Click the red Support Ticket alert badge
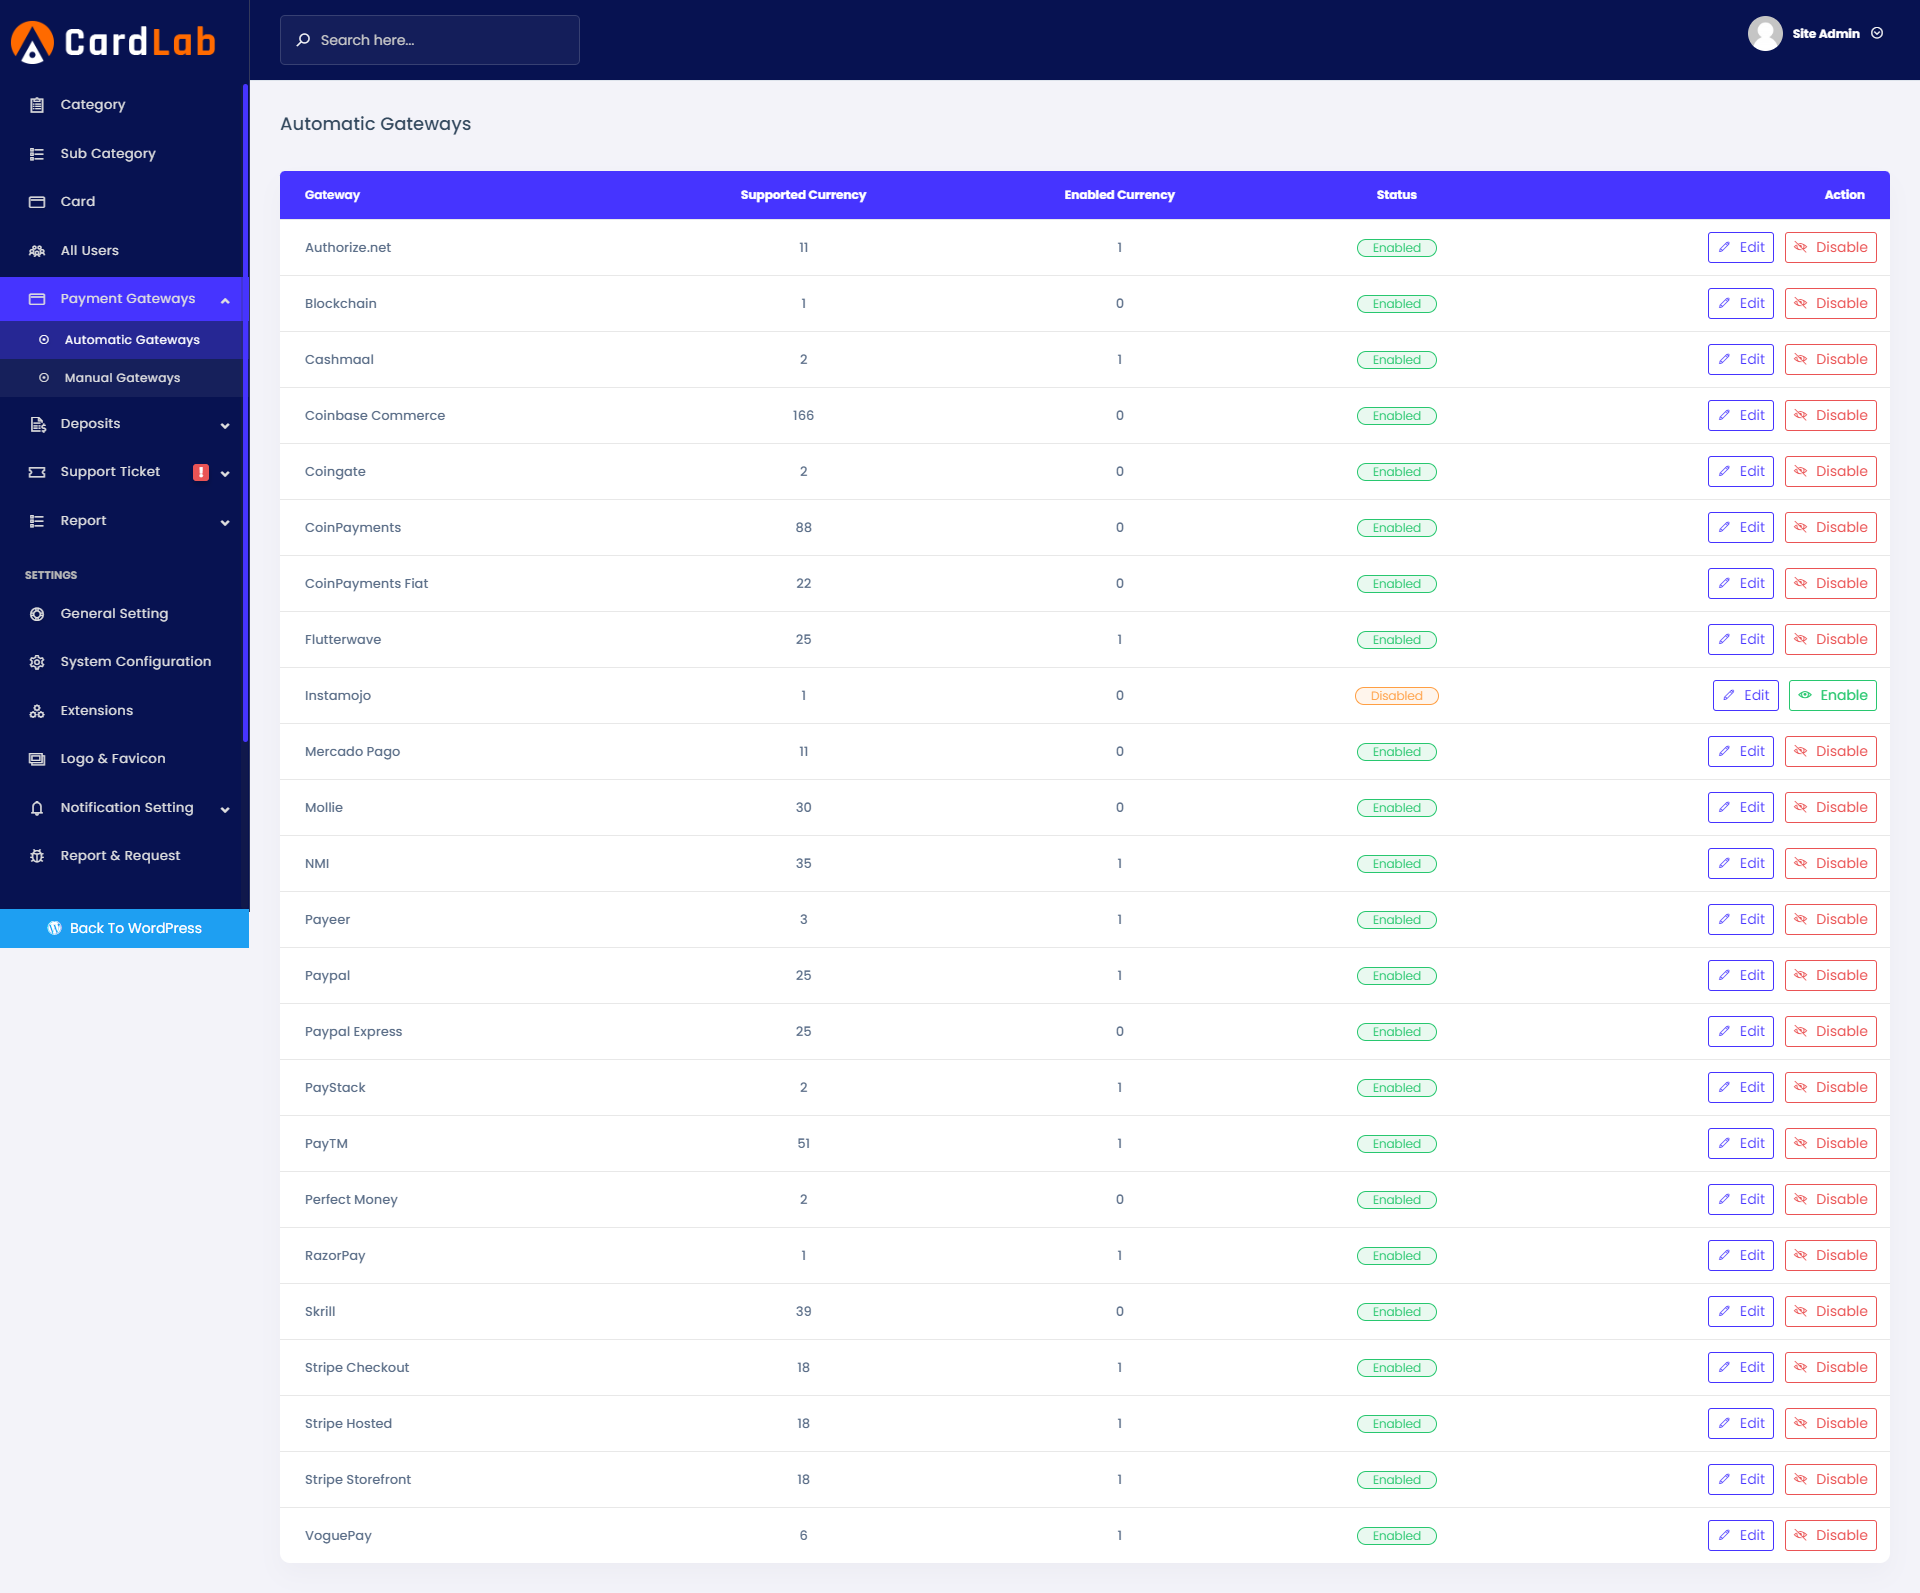 pos(201,472)
